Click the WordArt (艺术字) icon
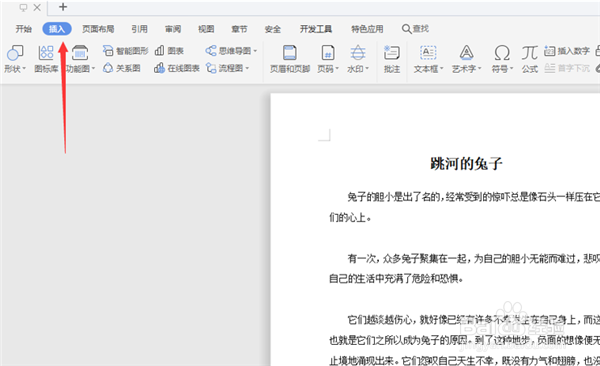 click(466, 53)
